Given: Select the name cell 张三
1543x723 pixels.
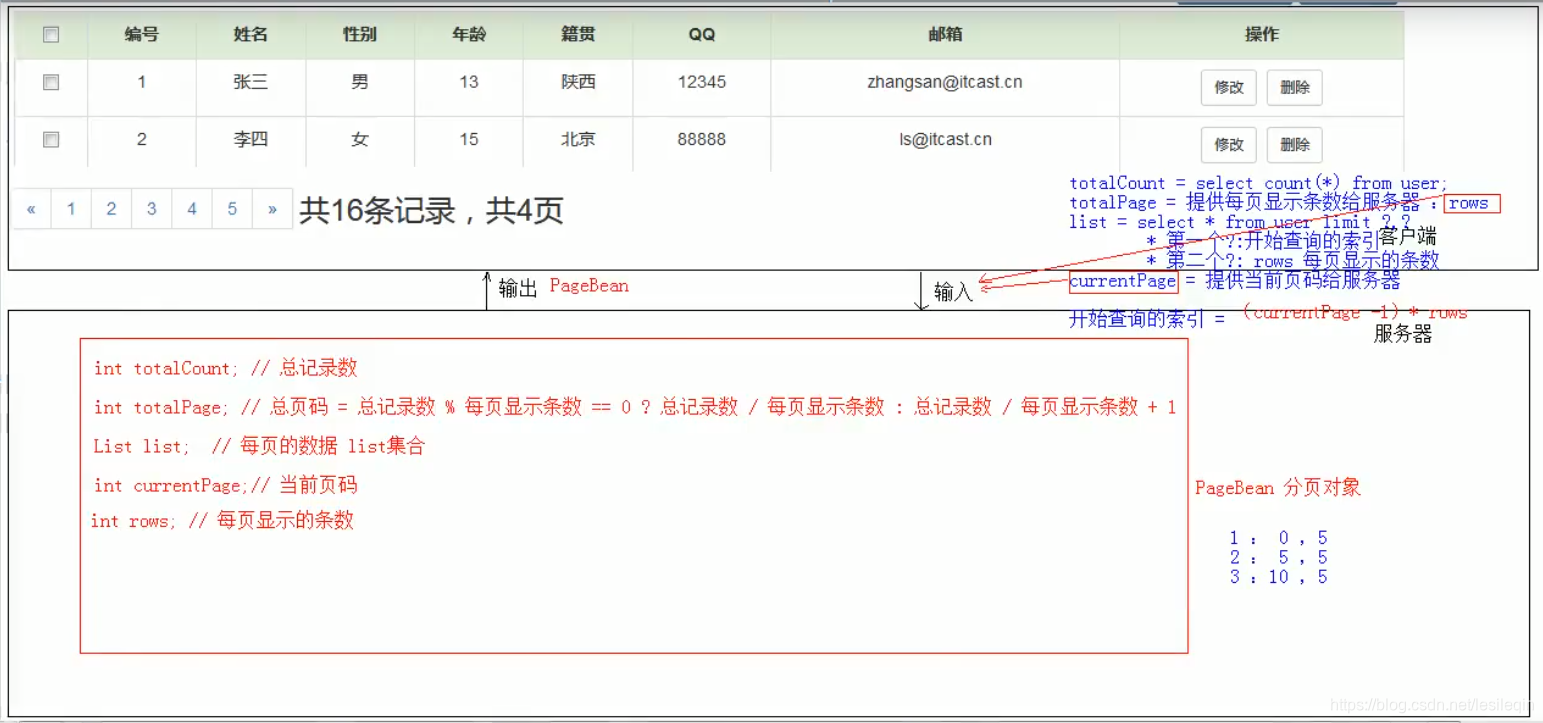Looking at the screenshot, I should click(251, 82).
